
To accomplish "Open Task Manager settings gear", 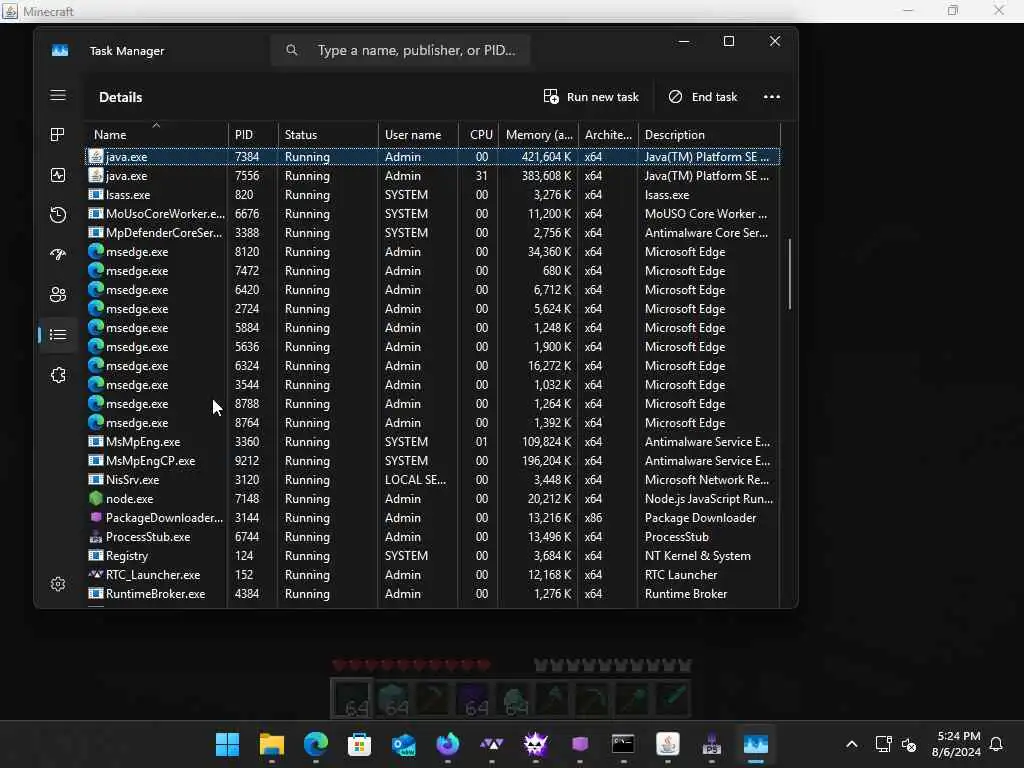I will [x=57, y=584].
